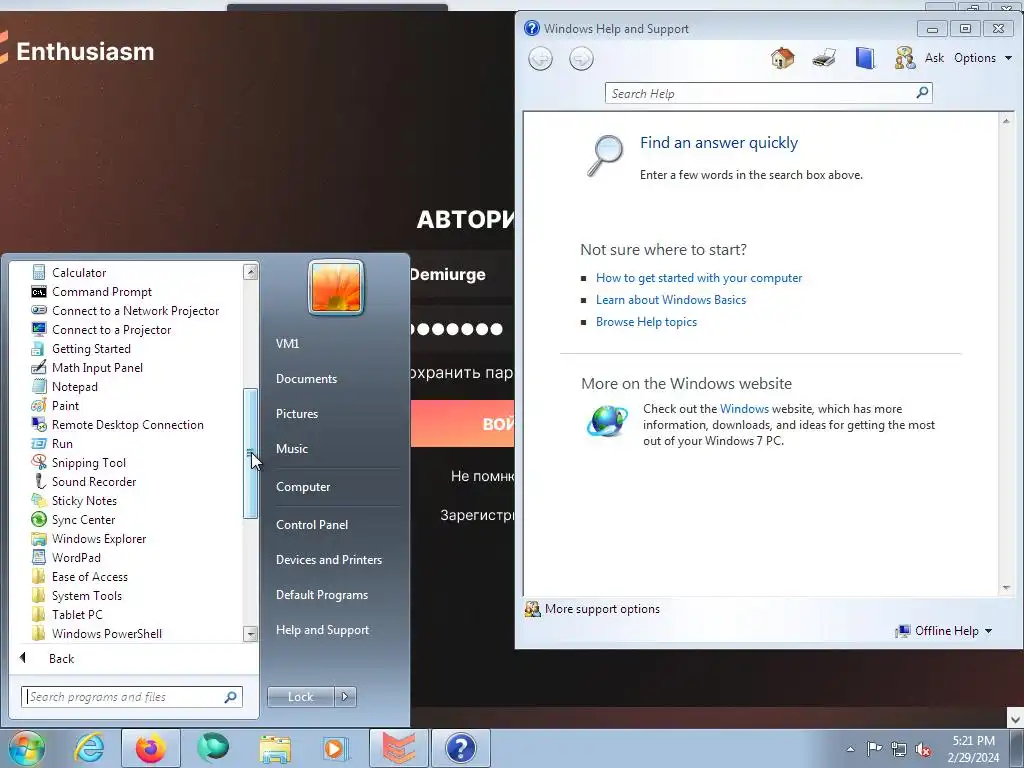Viewport: 1024px width, 768px height.
Task: Open Browse Help topics link
Action: [646, 322]
